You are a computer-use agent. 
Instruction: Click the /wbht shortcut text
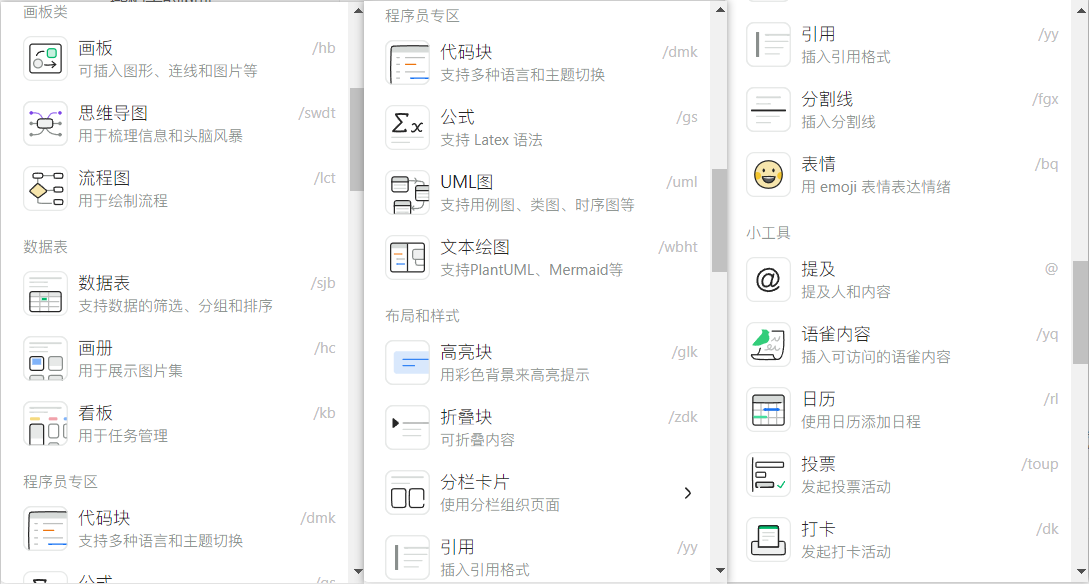point(678,247)
